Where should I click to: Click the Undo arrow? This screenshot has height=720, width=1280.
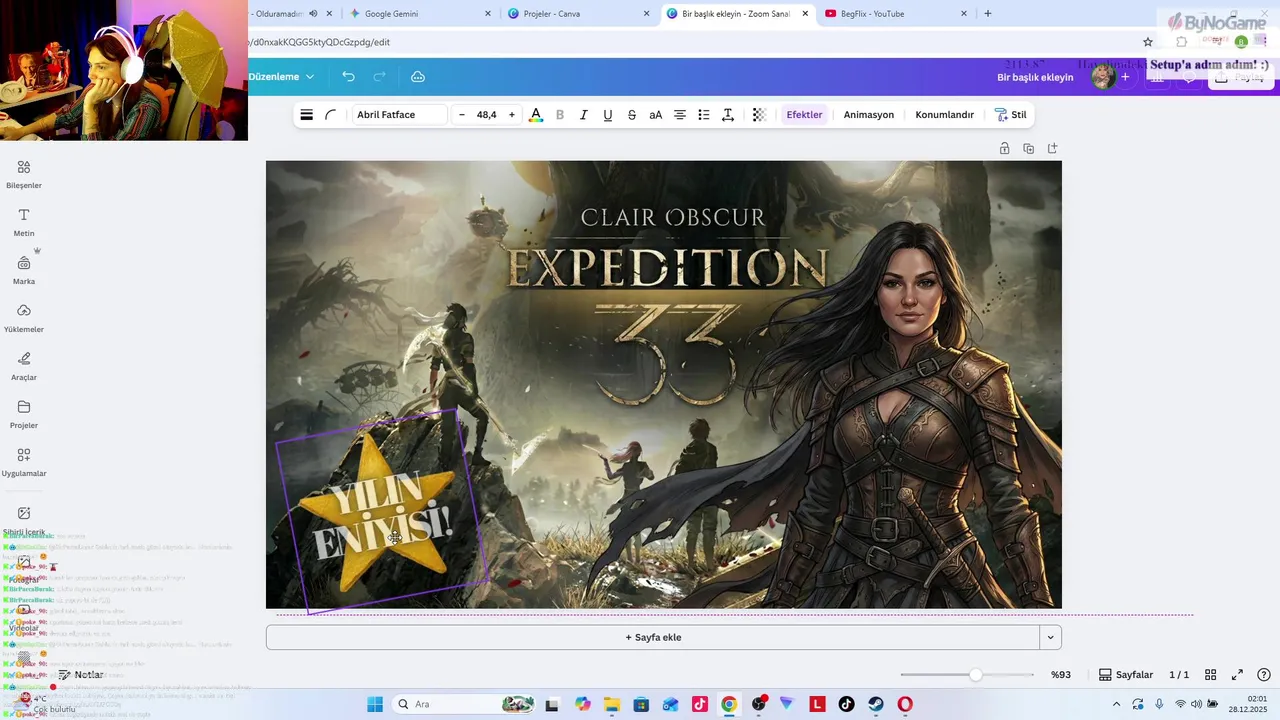pyautogui.click(x=348, y=77)
